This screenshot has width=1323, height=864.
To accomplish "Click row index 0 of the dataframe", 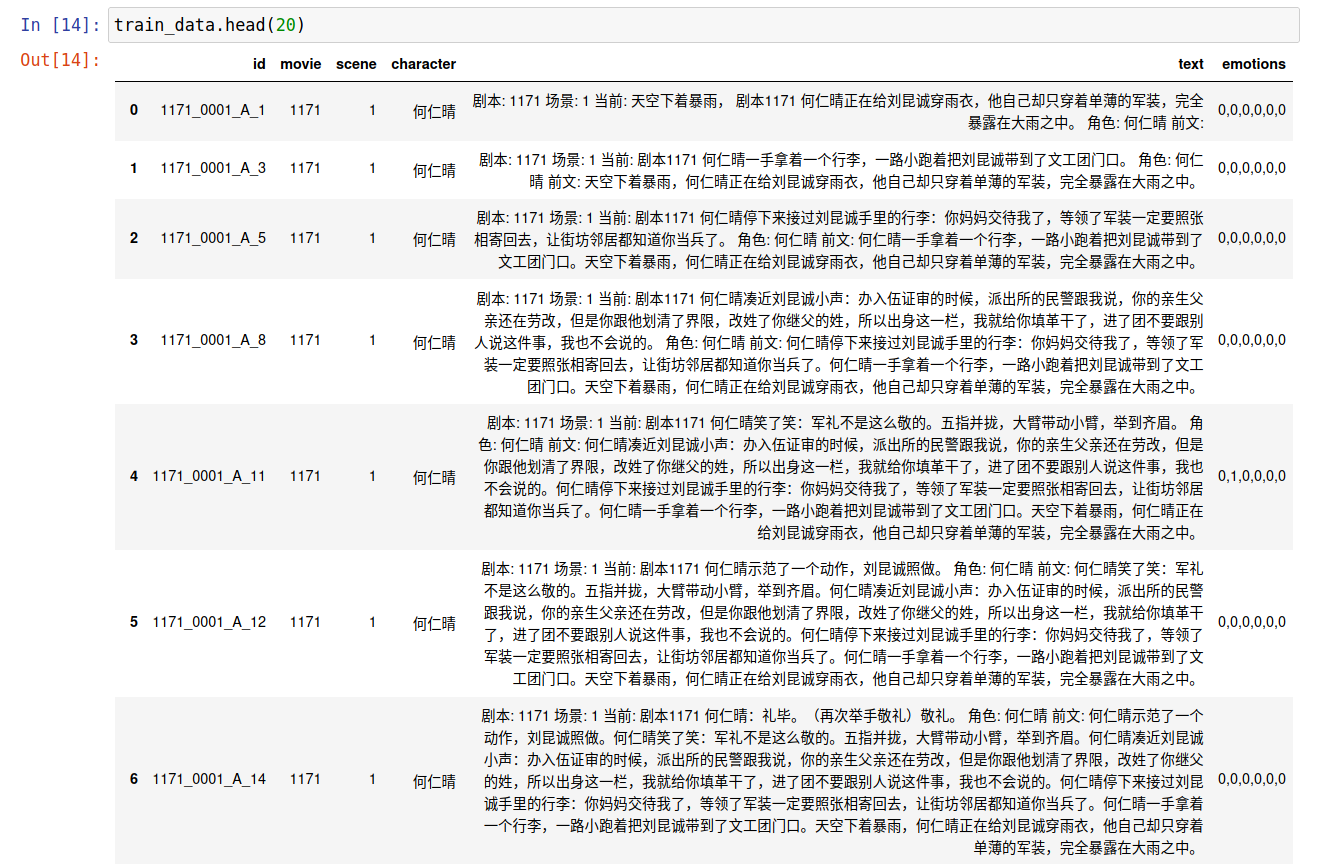I will [134, 111].
